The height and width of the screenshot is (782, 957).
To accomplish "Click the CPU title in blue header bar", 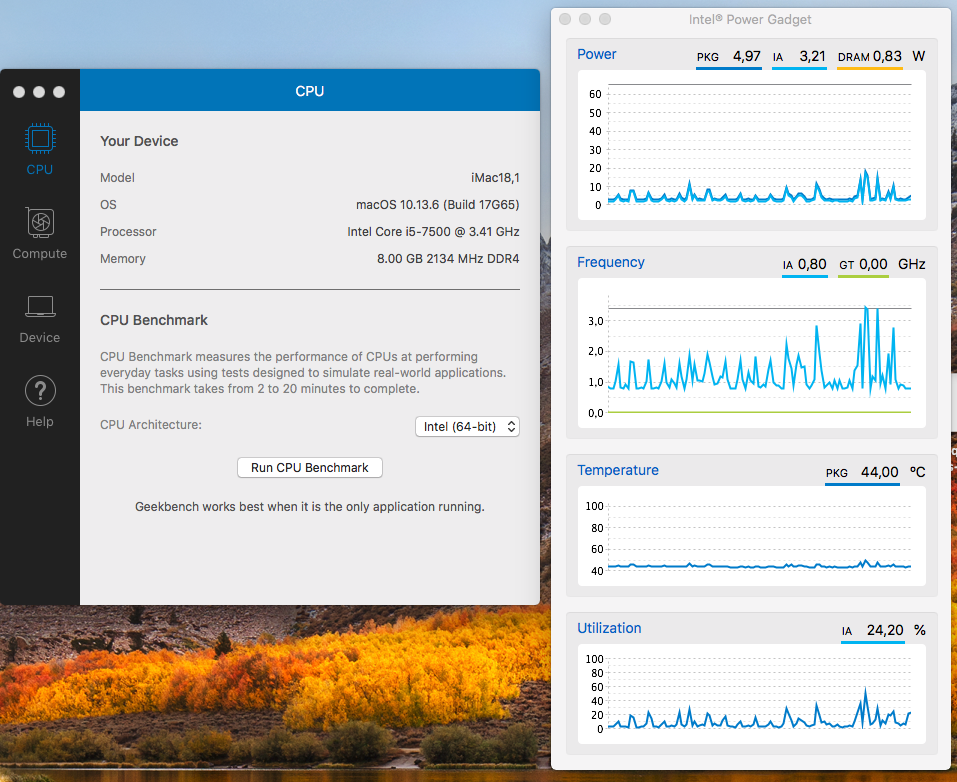I will (x=309, y=91).
